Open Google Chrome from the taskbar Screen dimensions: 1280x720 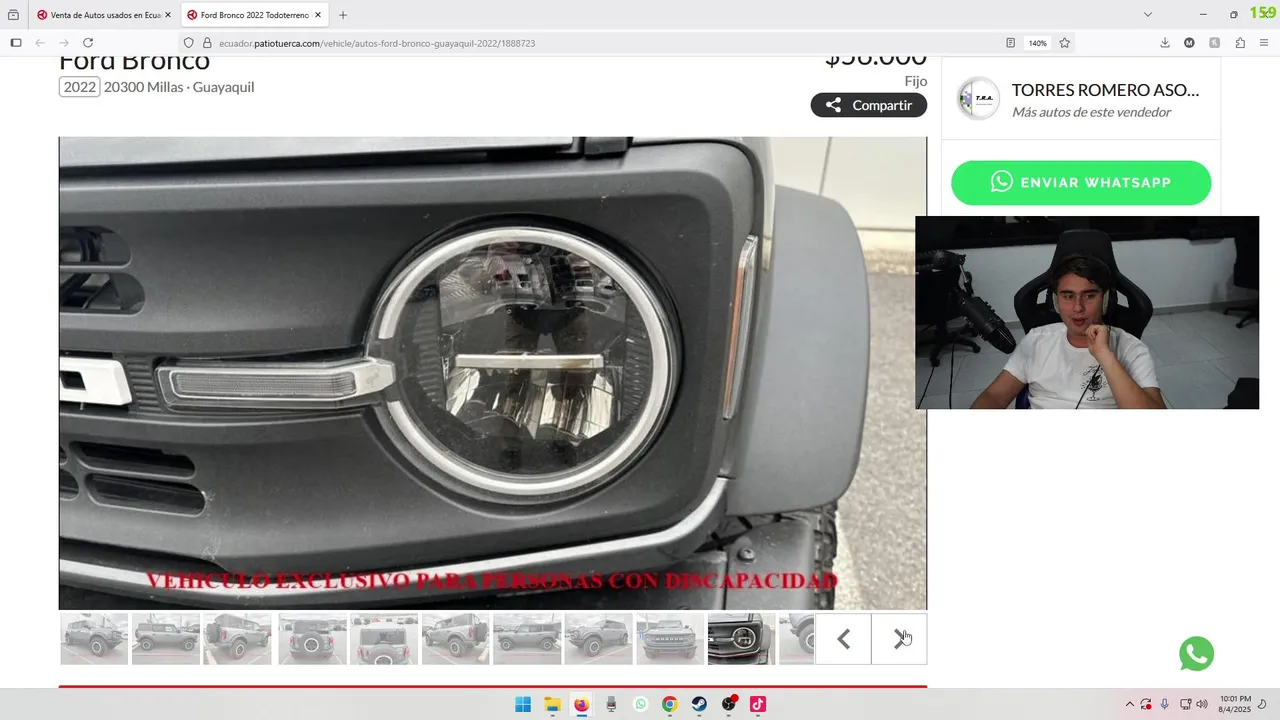coord(669,704)
